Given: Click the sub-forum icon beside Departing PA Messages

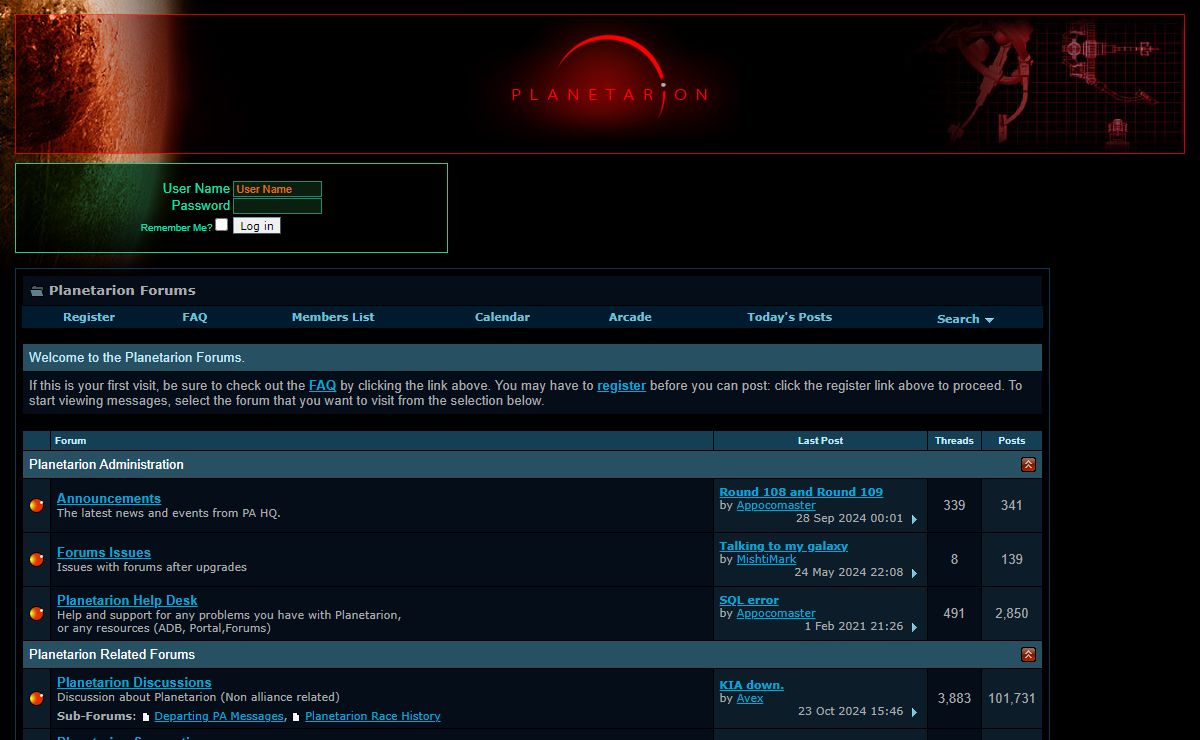Looking at the screenshot, I should pyautogui.click(x=146, y=717).
